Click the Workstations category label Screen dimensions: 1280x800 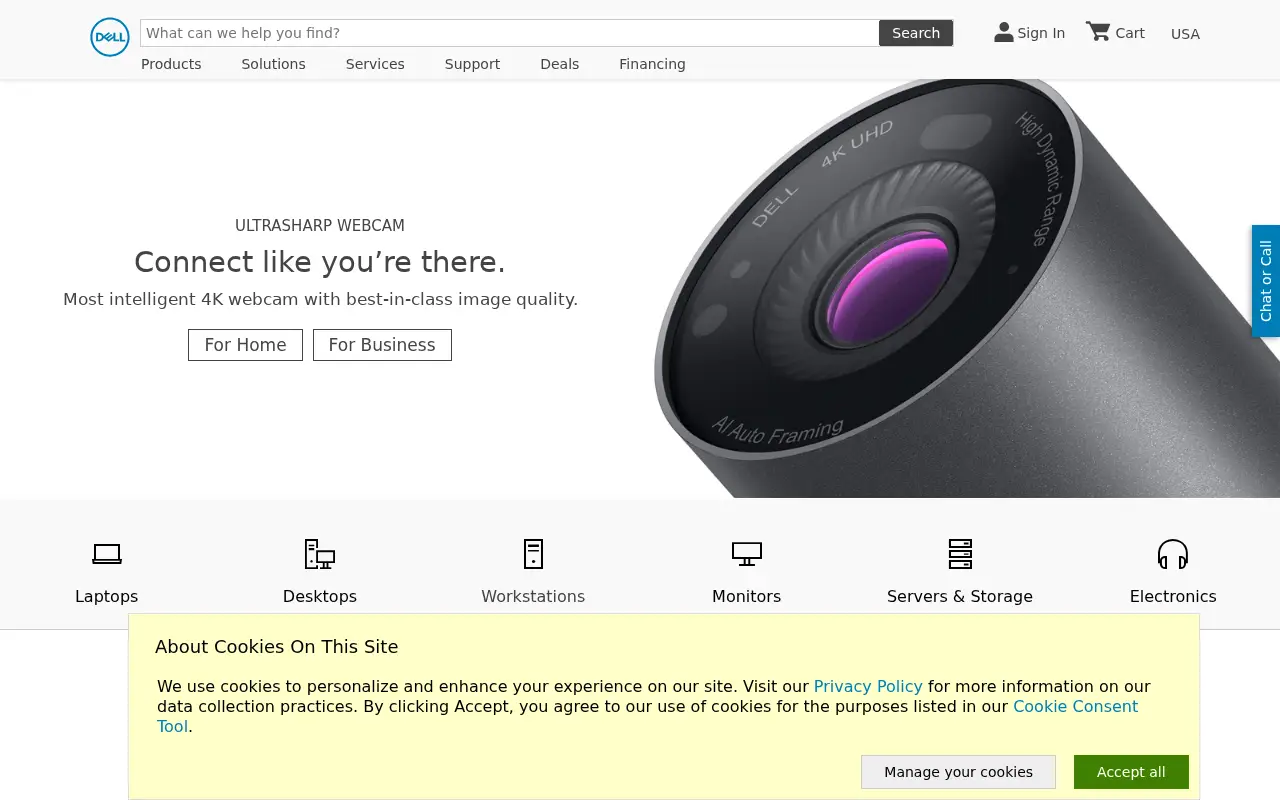coord(533,596)
